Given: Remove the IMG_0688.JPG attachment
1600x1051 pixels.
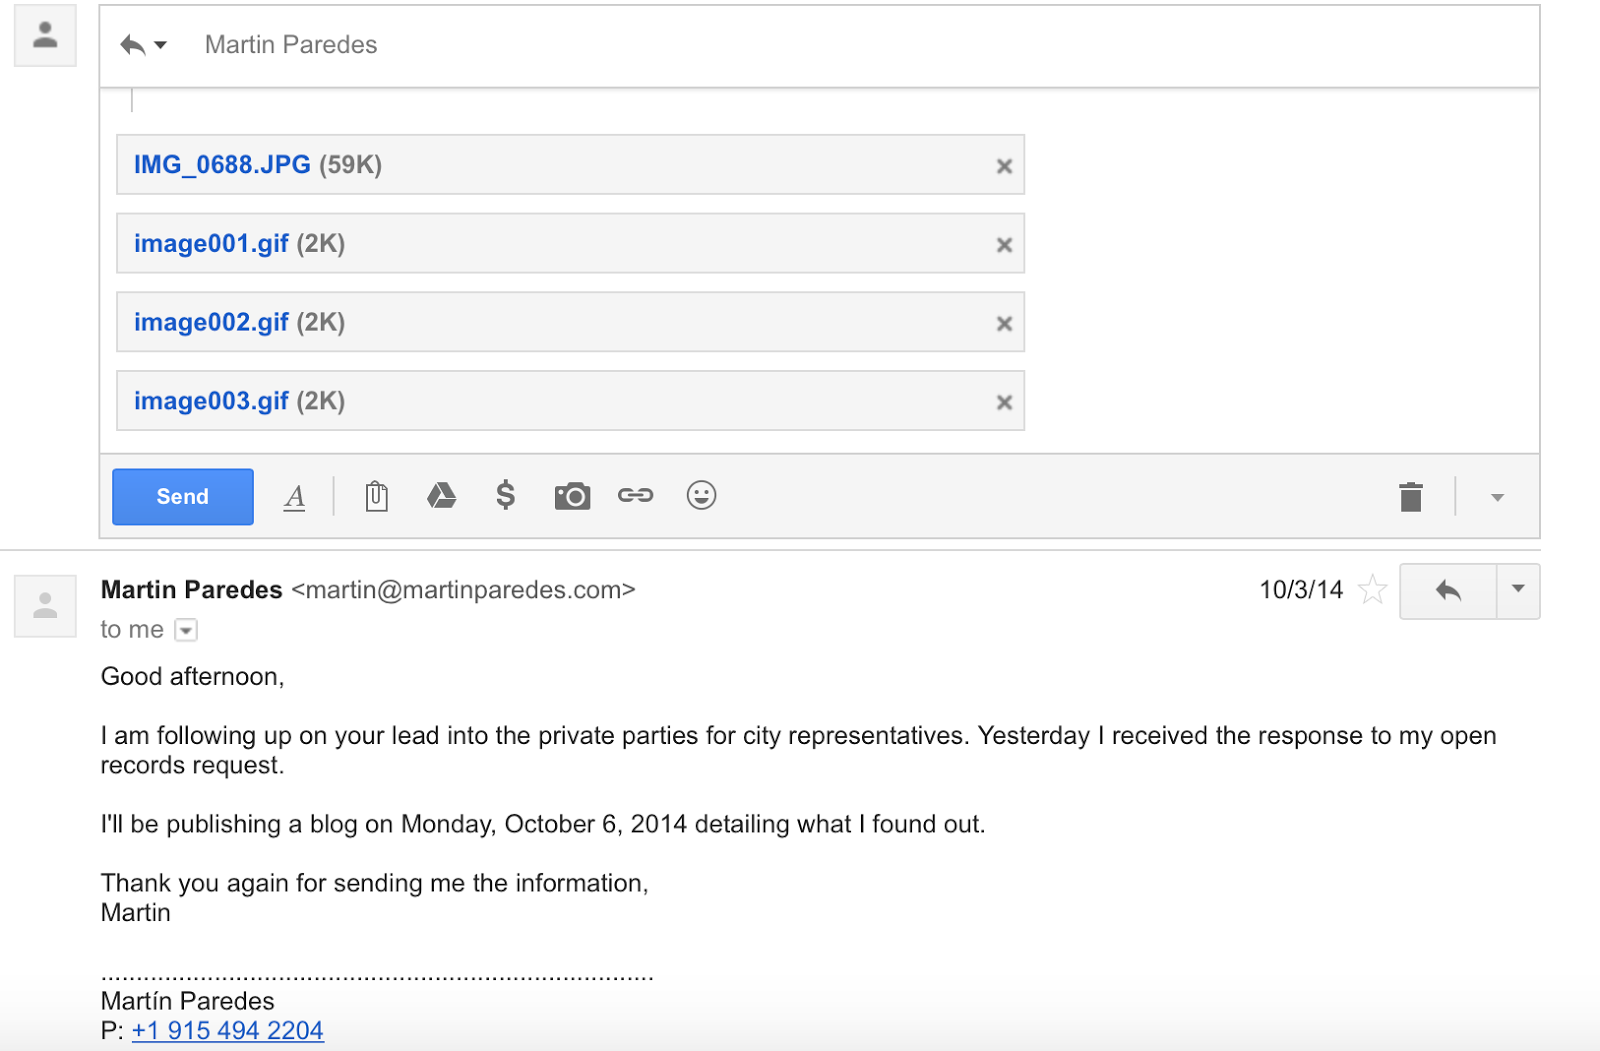Looking at the screenshot, I should point(1004,166).
